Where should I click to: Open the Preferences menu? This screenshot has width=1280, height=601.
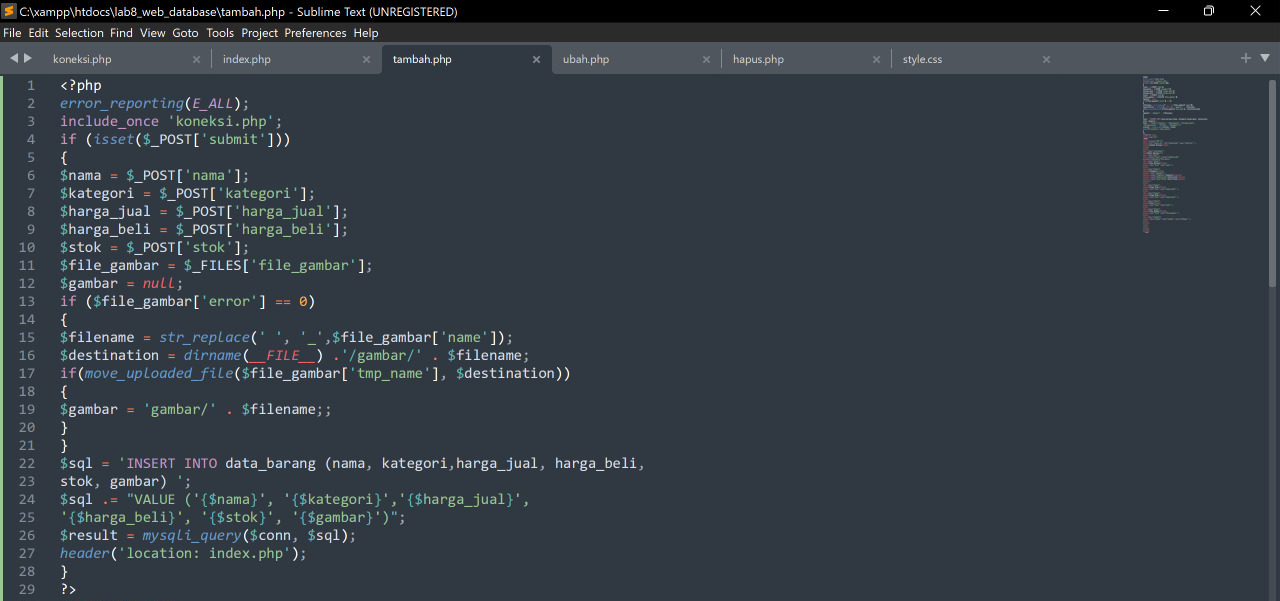[x=315, y=32]
